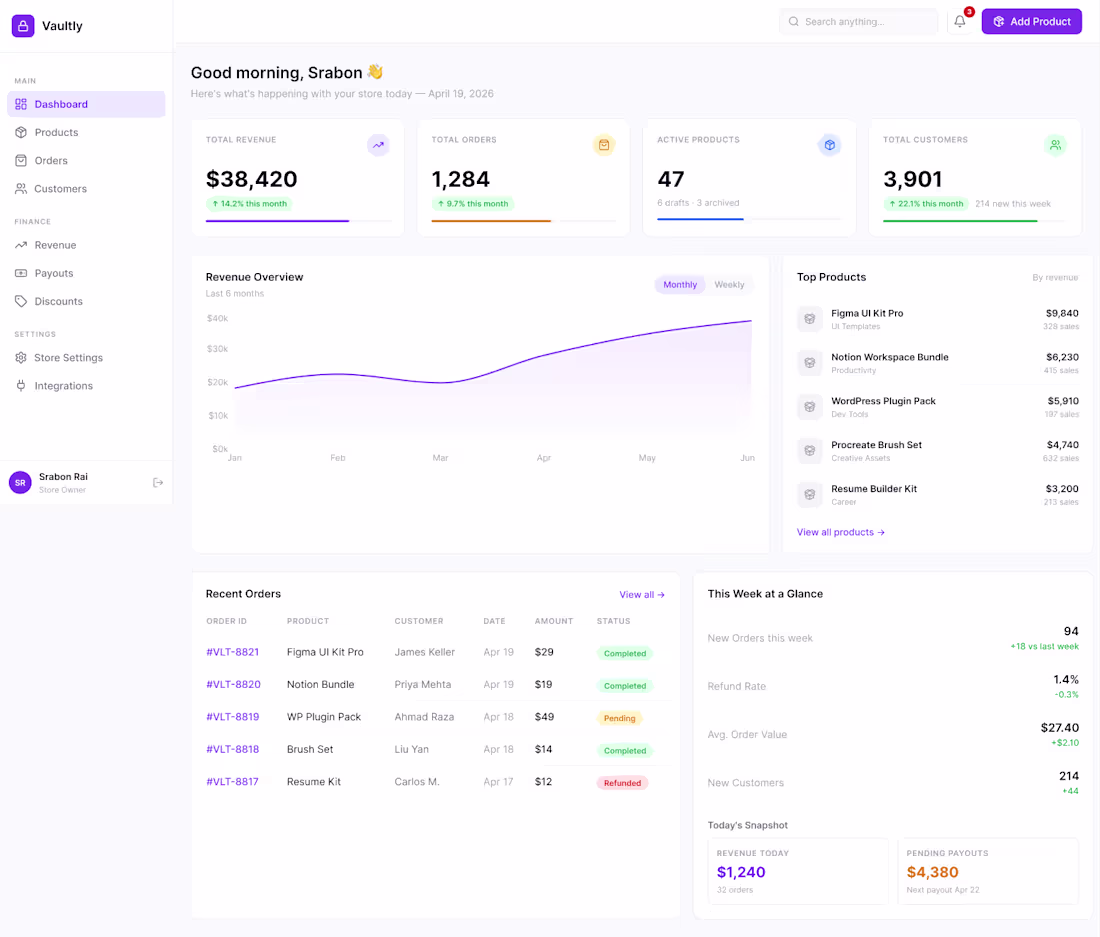Click the Discounts tag icon in sidebar

tap(21, 301)
